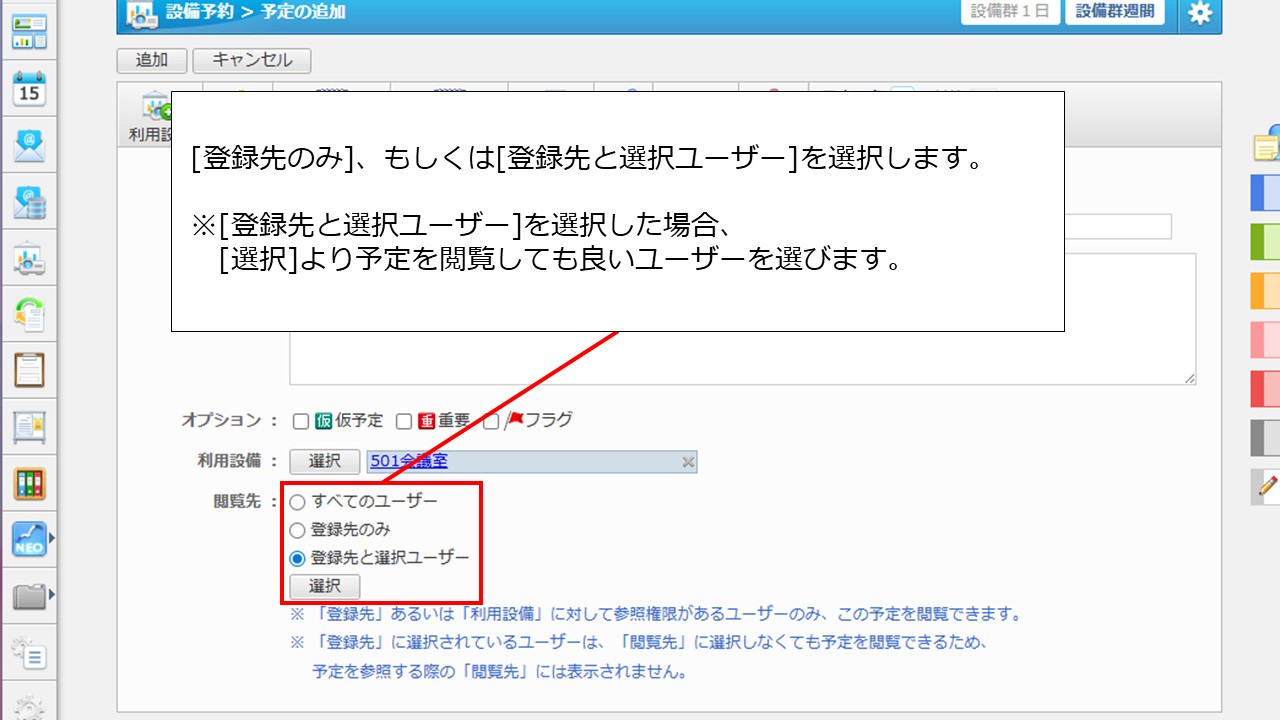Open the sticky note icon on right edge
Viewport: 1280px width, 720px height.
1267,146
